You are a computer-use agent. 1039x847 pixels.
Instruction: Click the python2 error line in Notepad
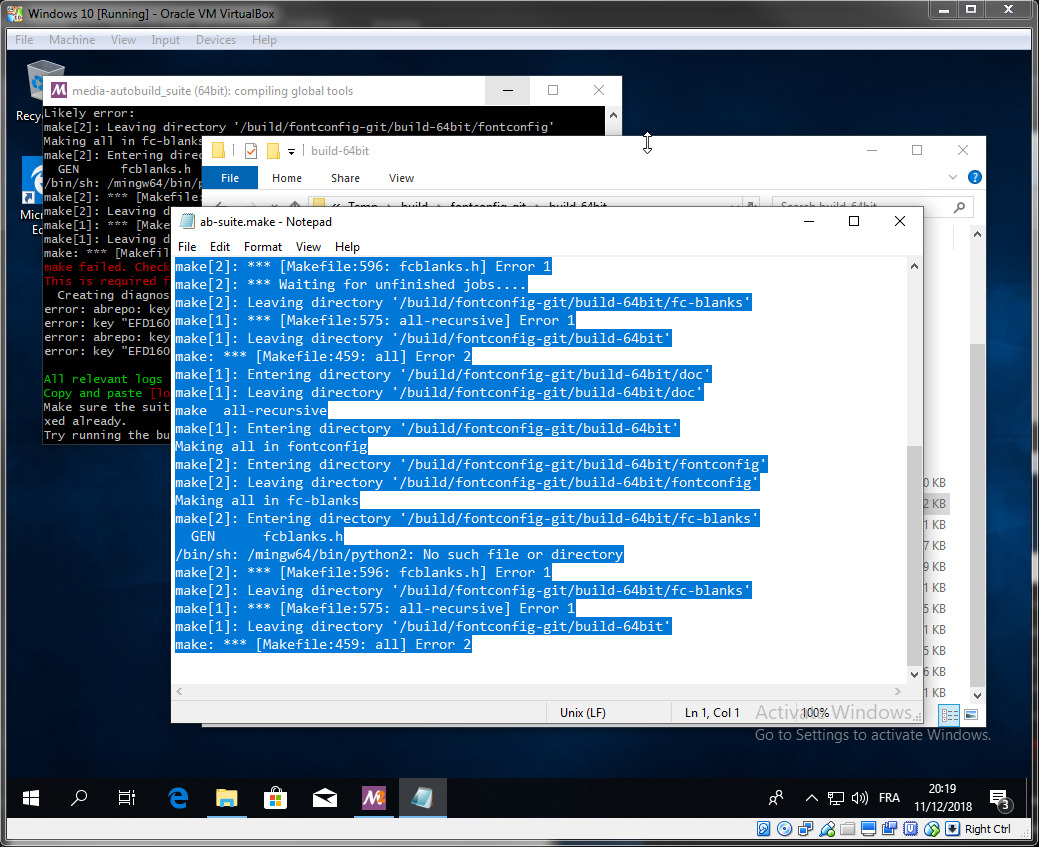point(399,554)
